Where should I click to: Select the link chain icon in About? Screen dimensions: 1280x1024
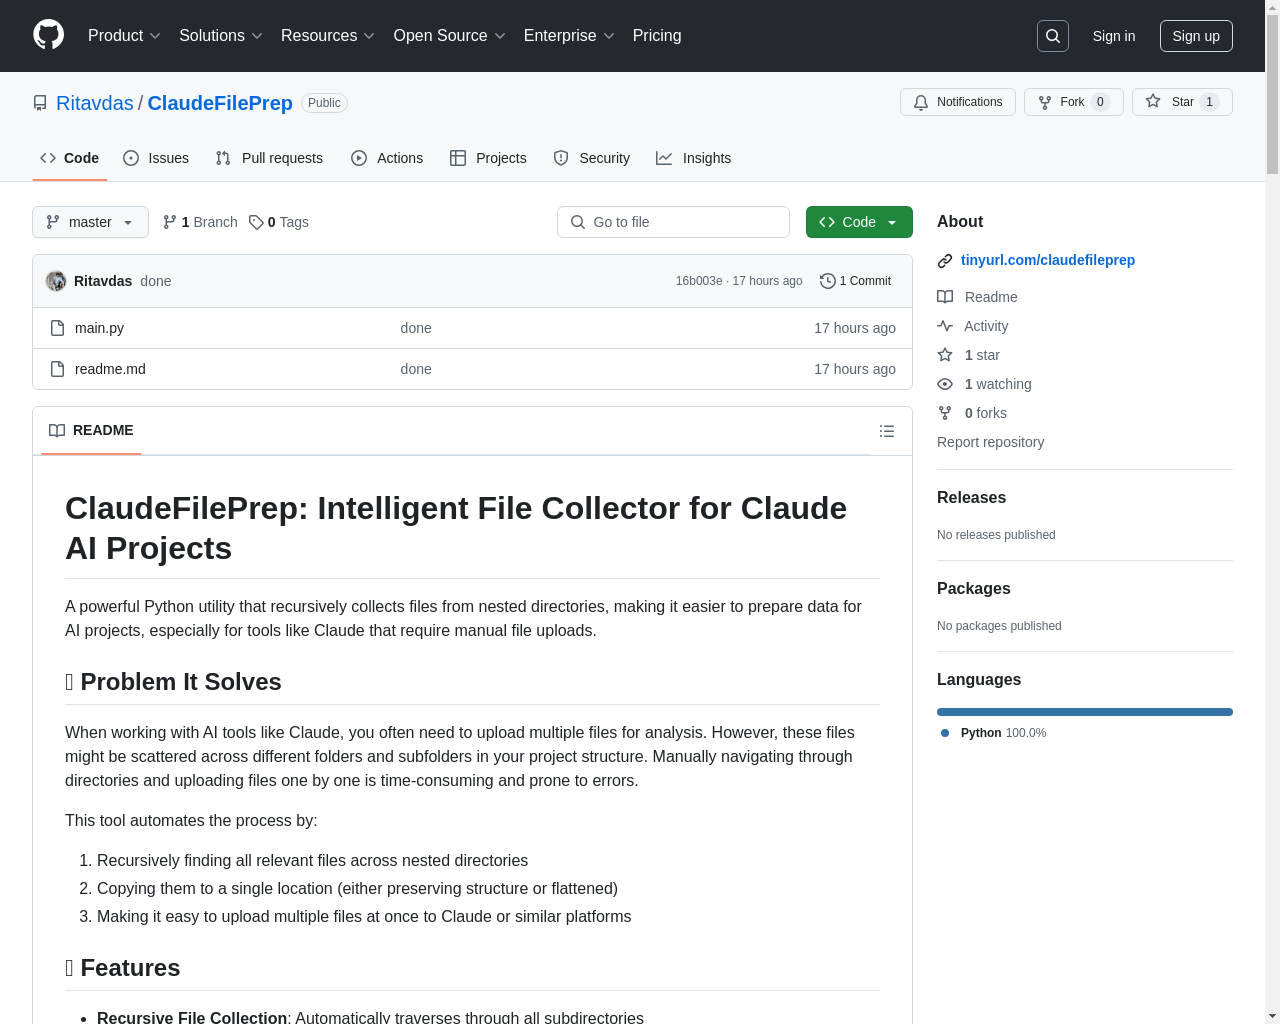click(x=945, y=261)
